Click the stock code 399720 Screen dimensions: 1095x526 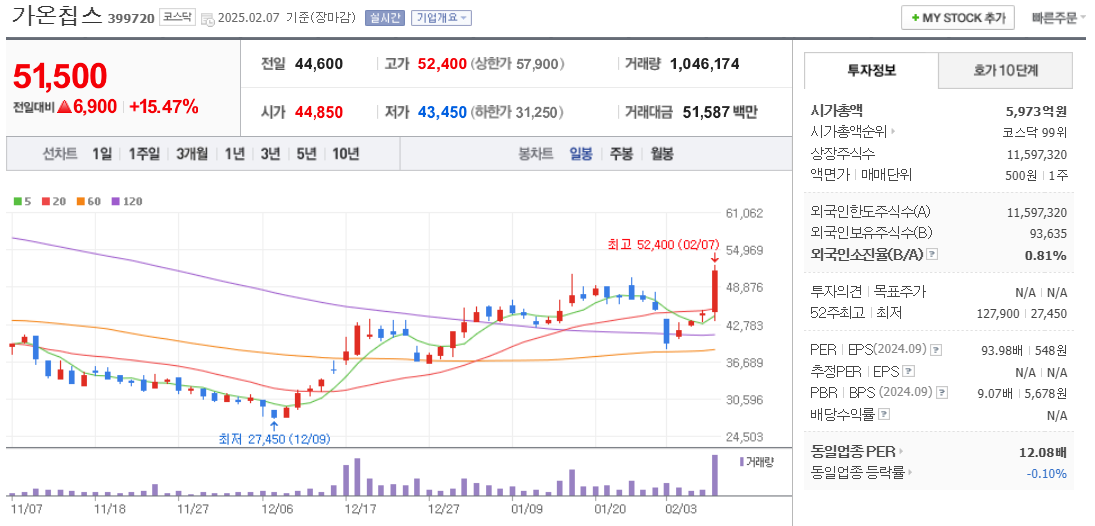point(131,18)
